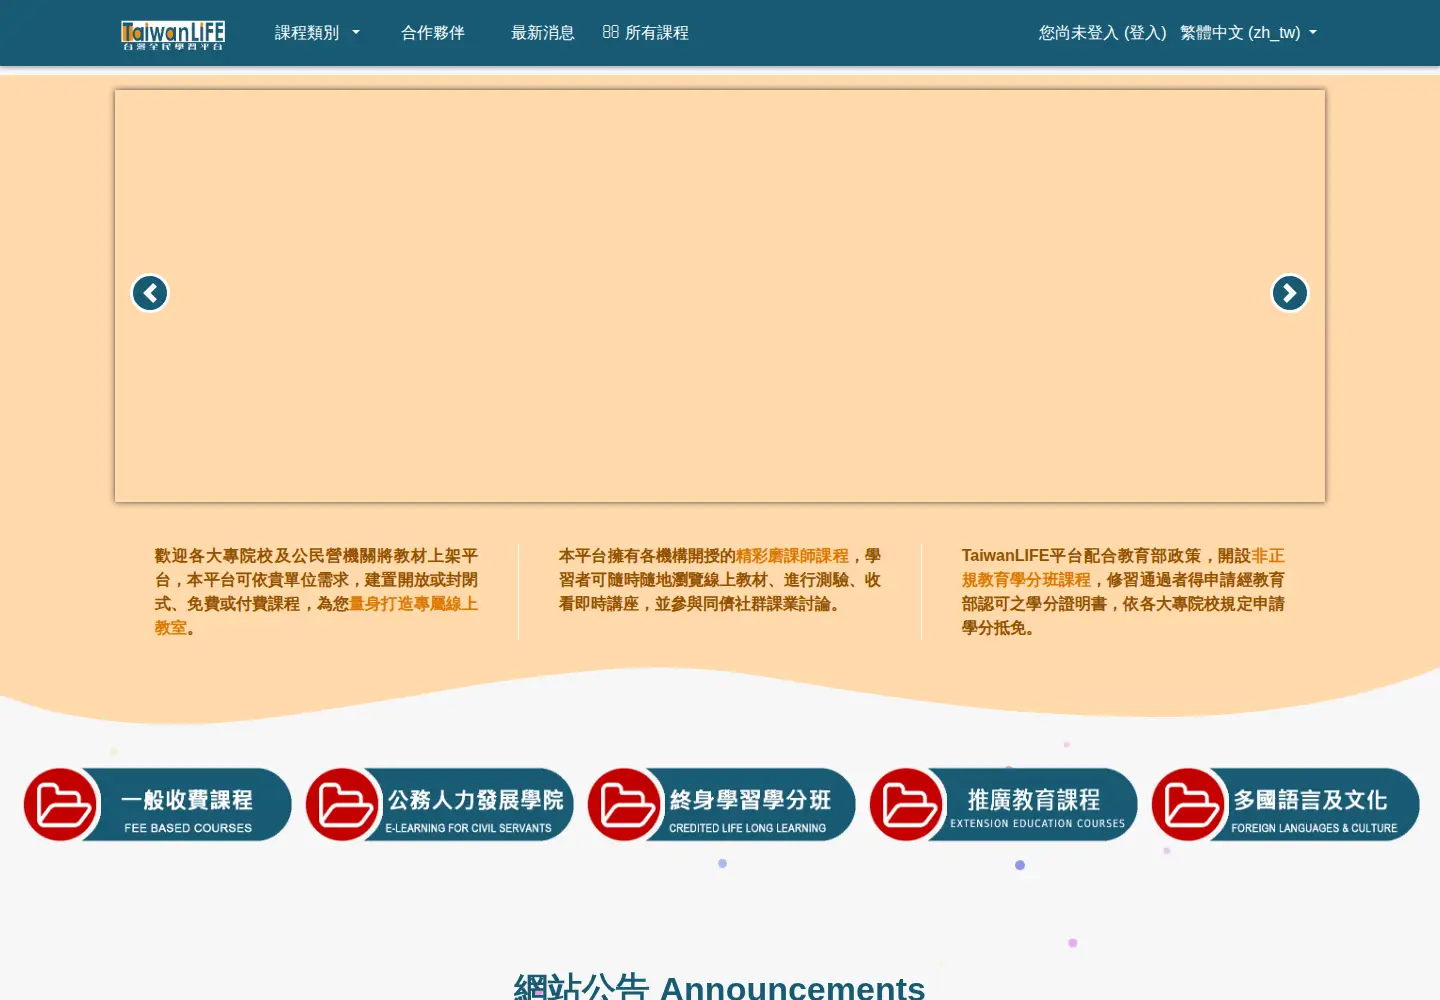Click the 登入 login link

1145,33
